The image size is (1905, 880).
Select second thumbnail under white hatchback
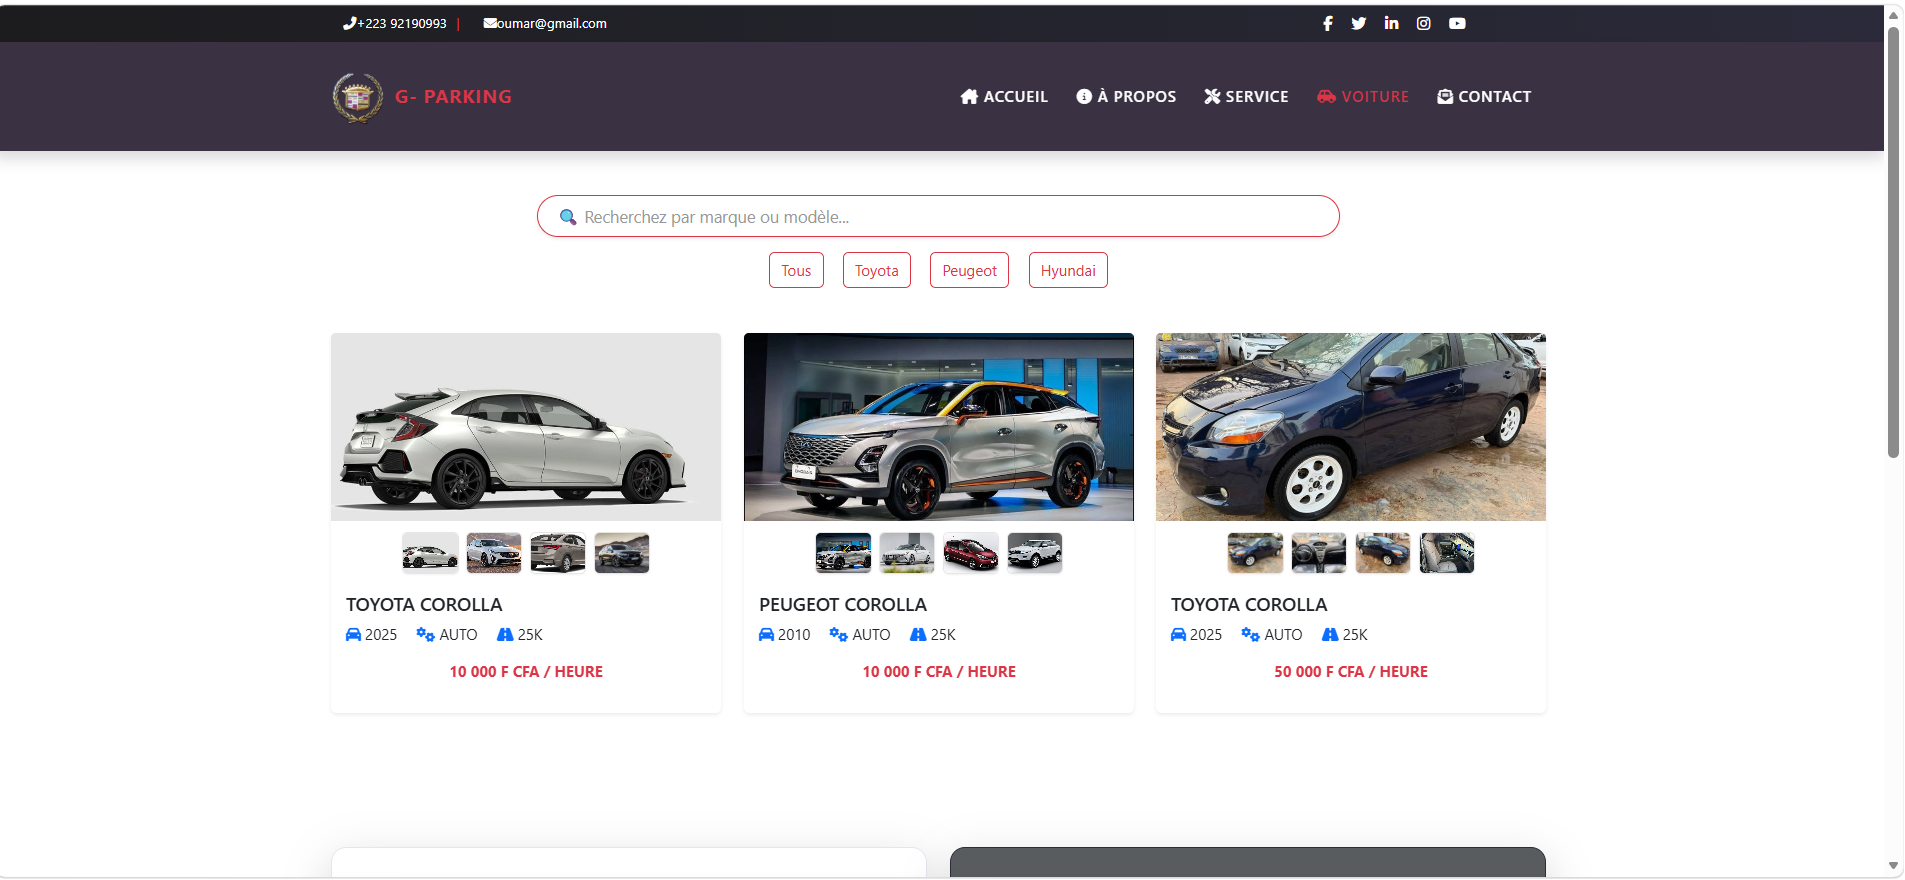pos(494,553)
